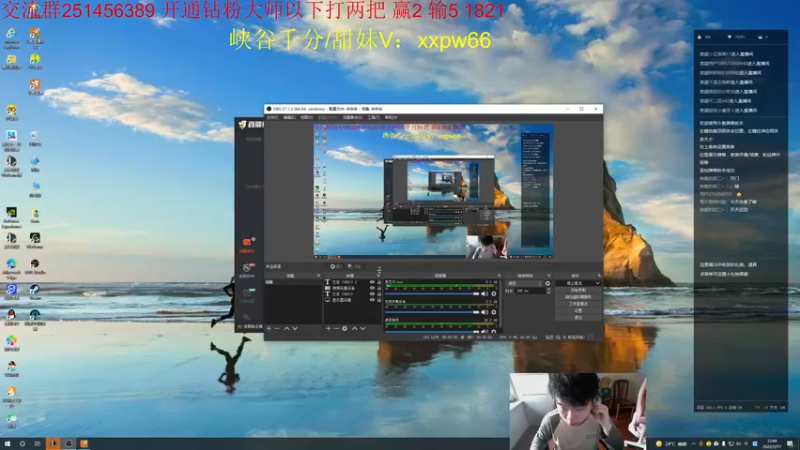Toggle eye icon of second 文本 (GDI+) source
This screenshot has height=450, width=800.
tap(372, 294)
